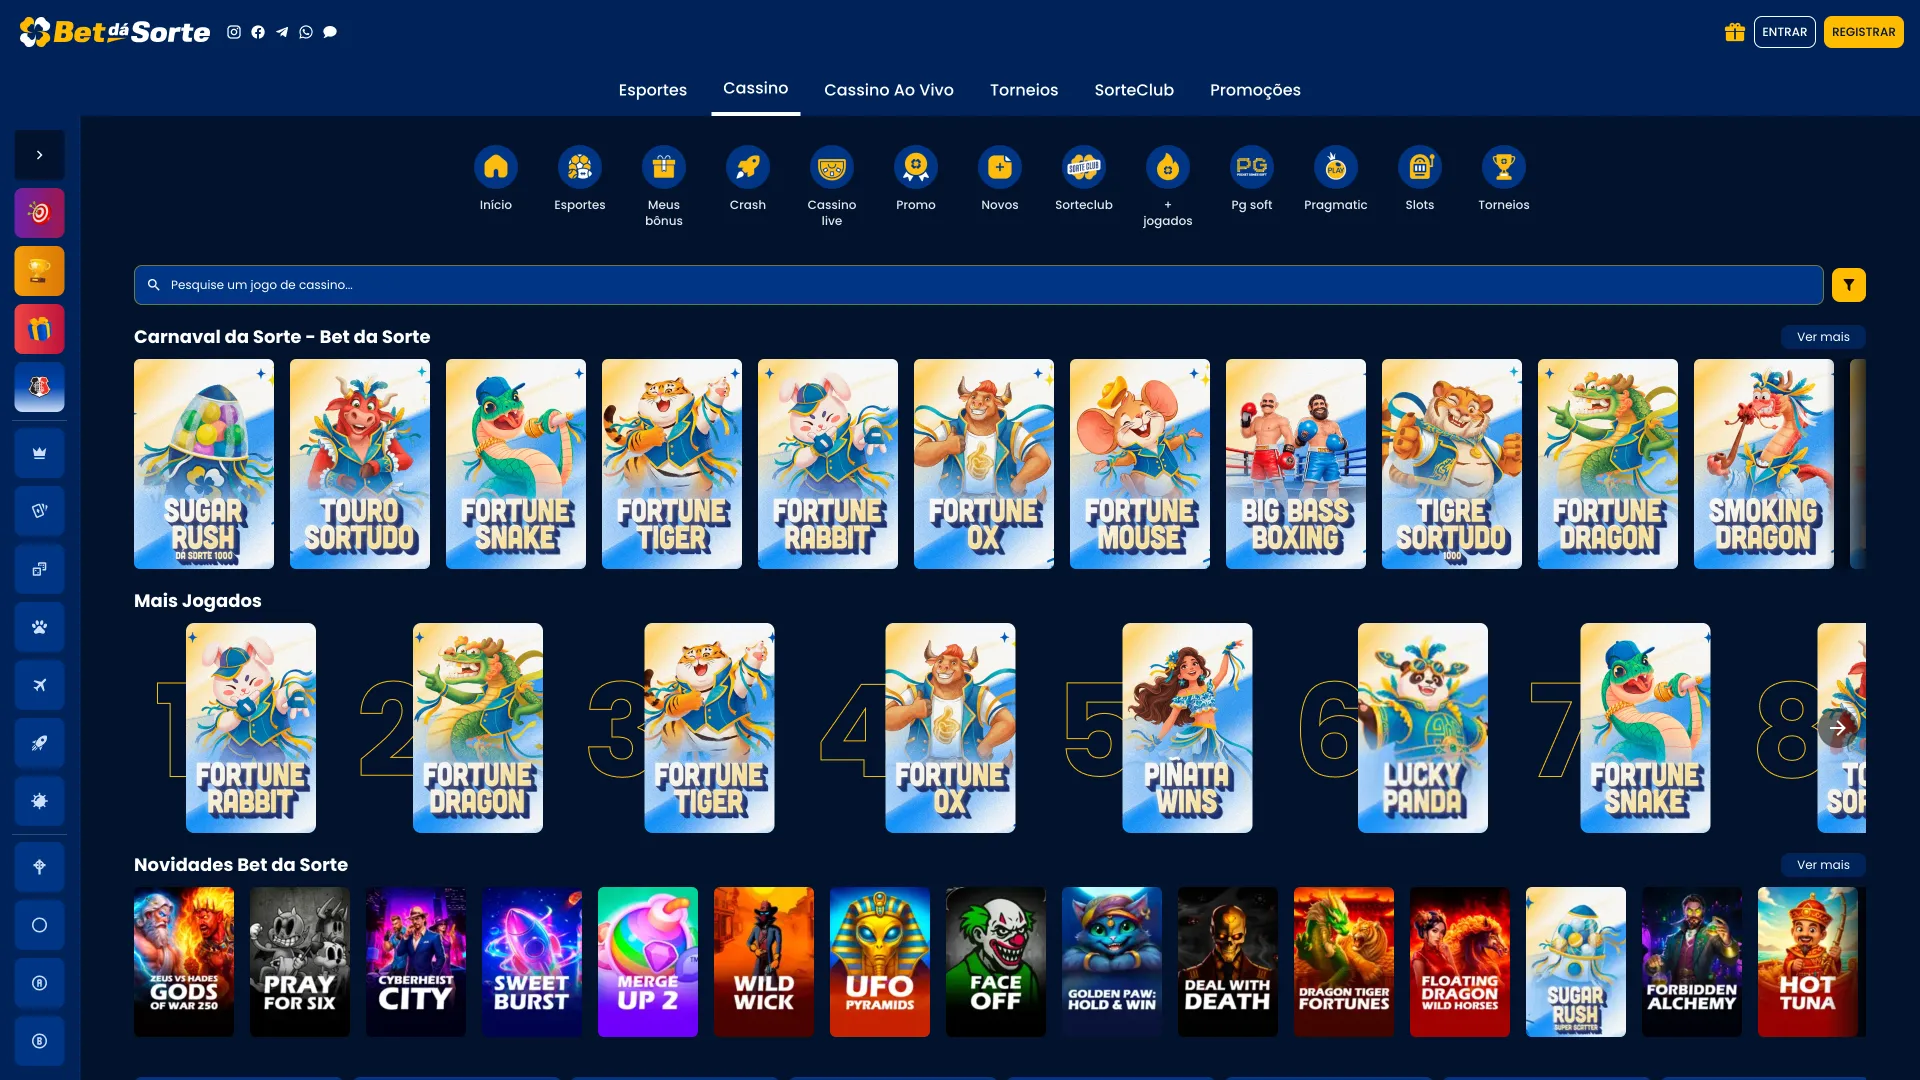Click the gift icon in left sidebar
Screen dimensions: 1920x1080
(x=39, y=329)
